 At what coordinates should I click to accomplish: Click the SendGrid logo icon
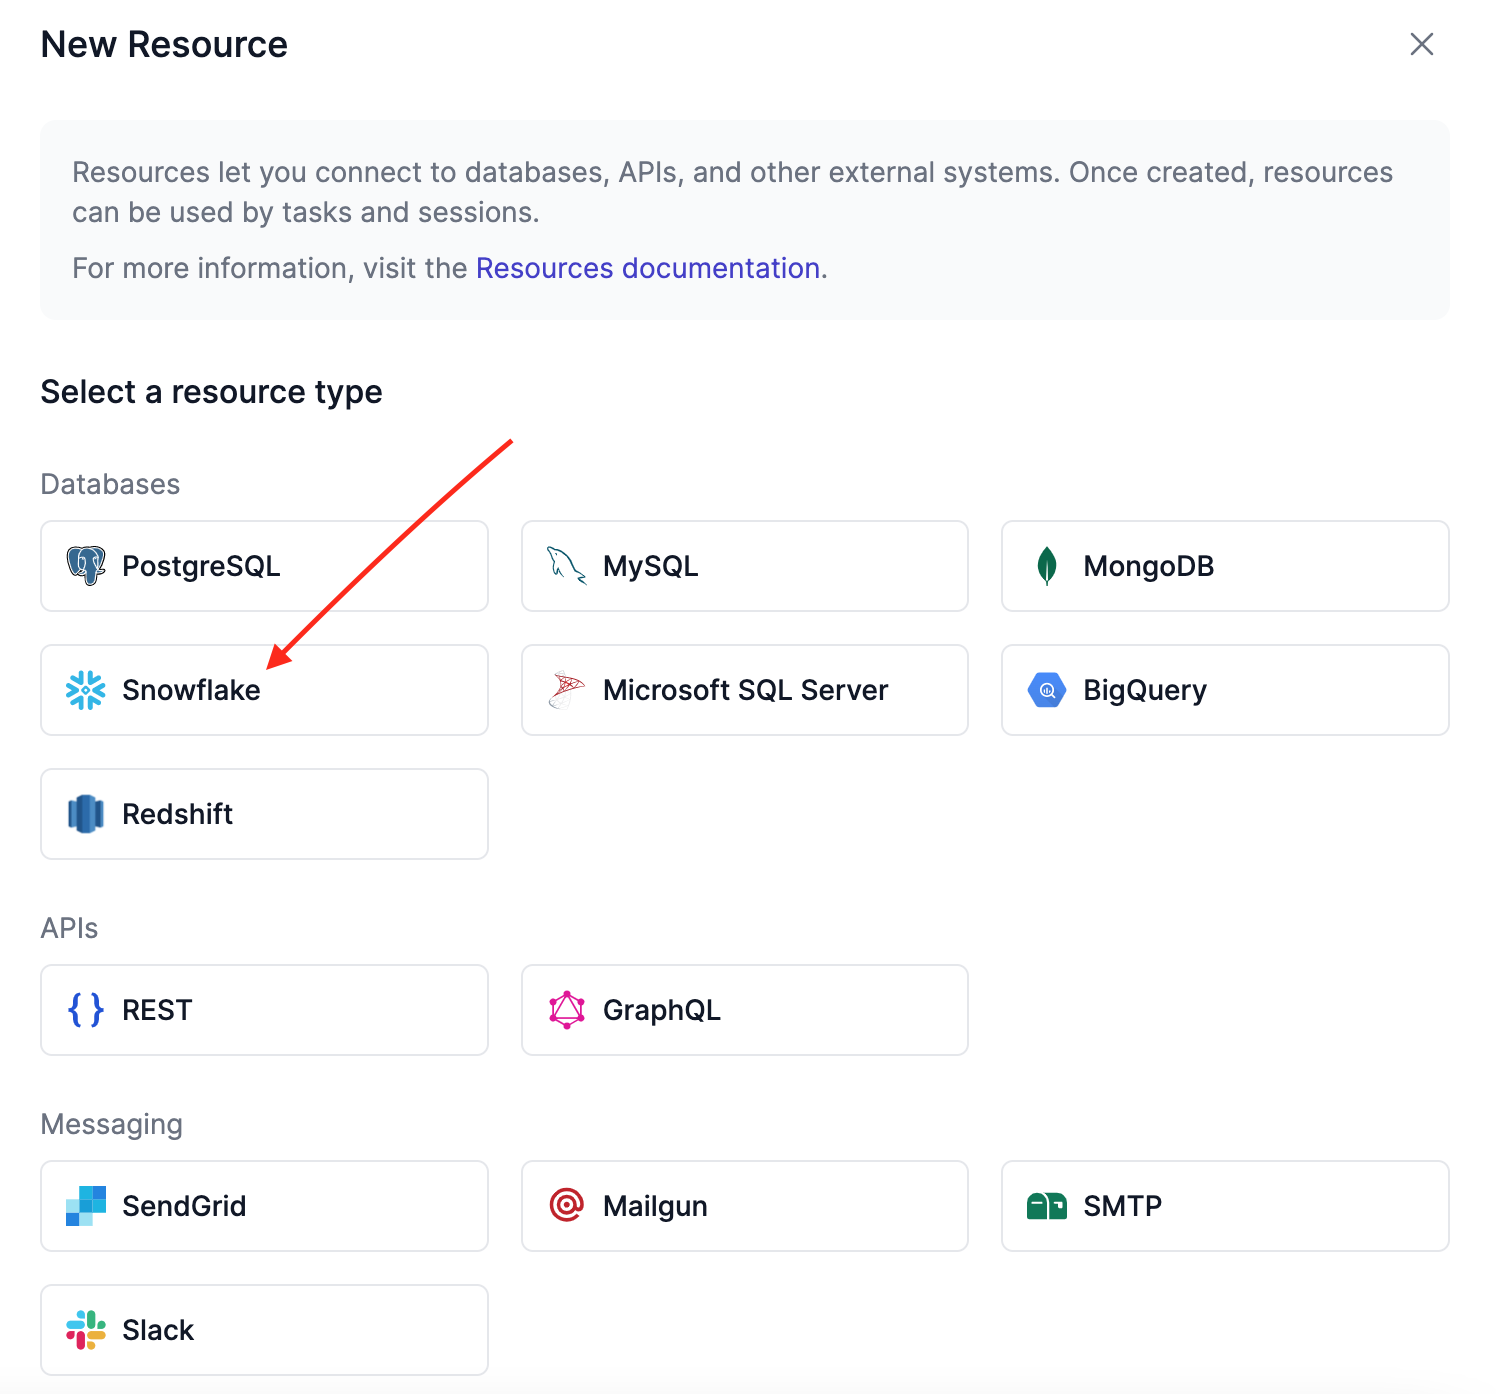(86, 1206)
